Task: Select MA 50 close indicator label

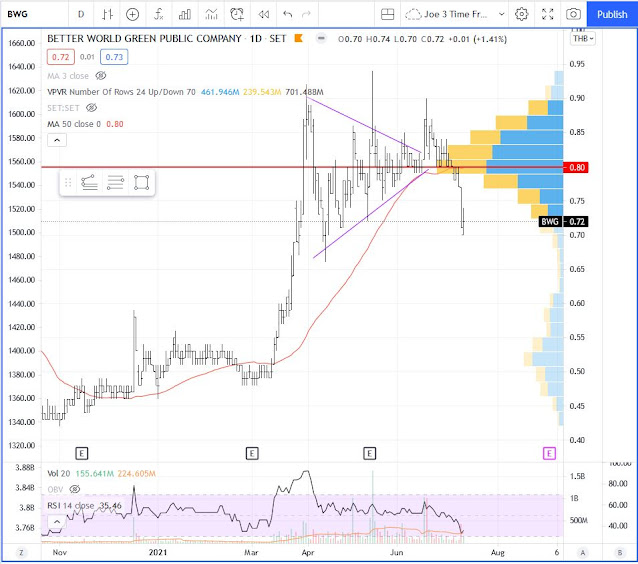Action: coord(74,124)
